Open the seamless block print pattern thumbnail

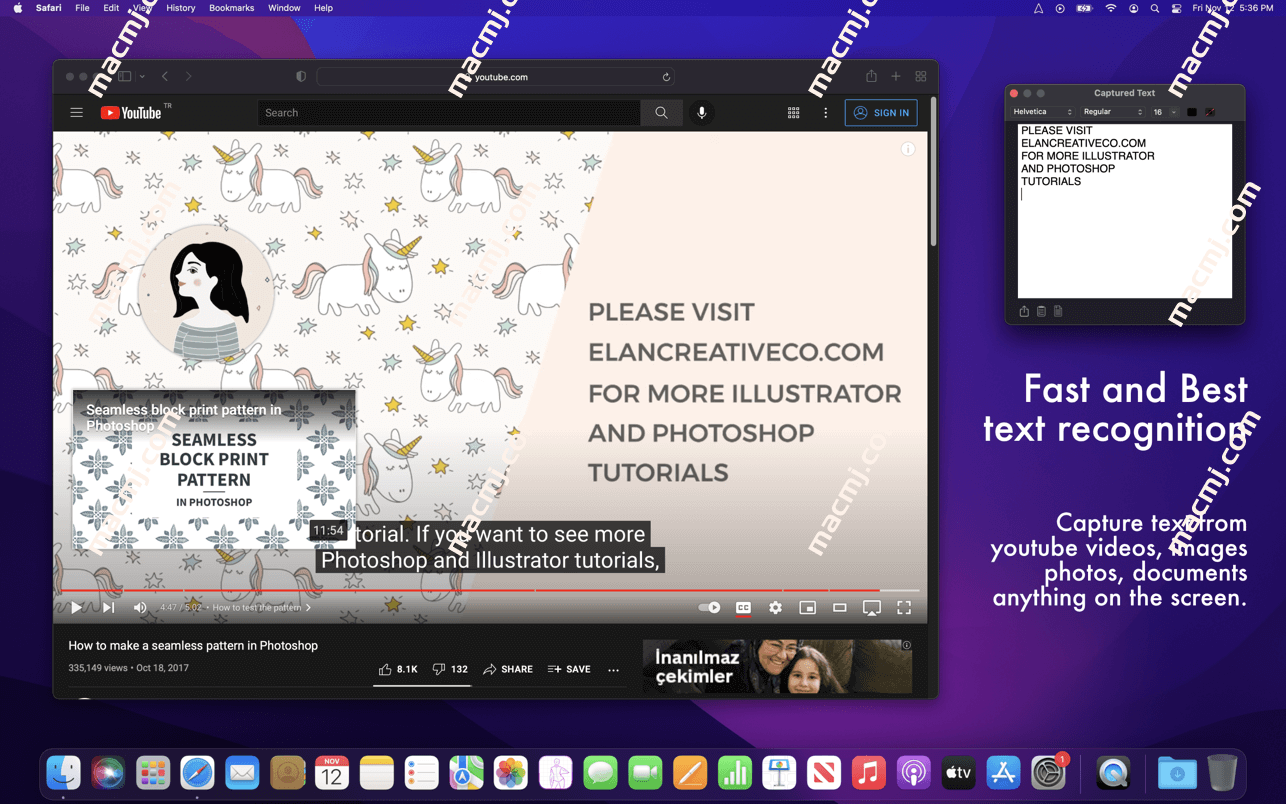(214, 469)
